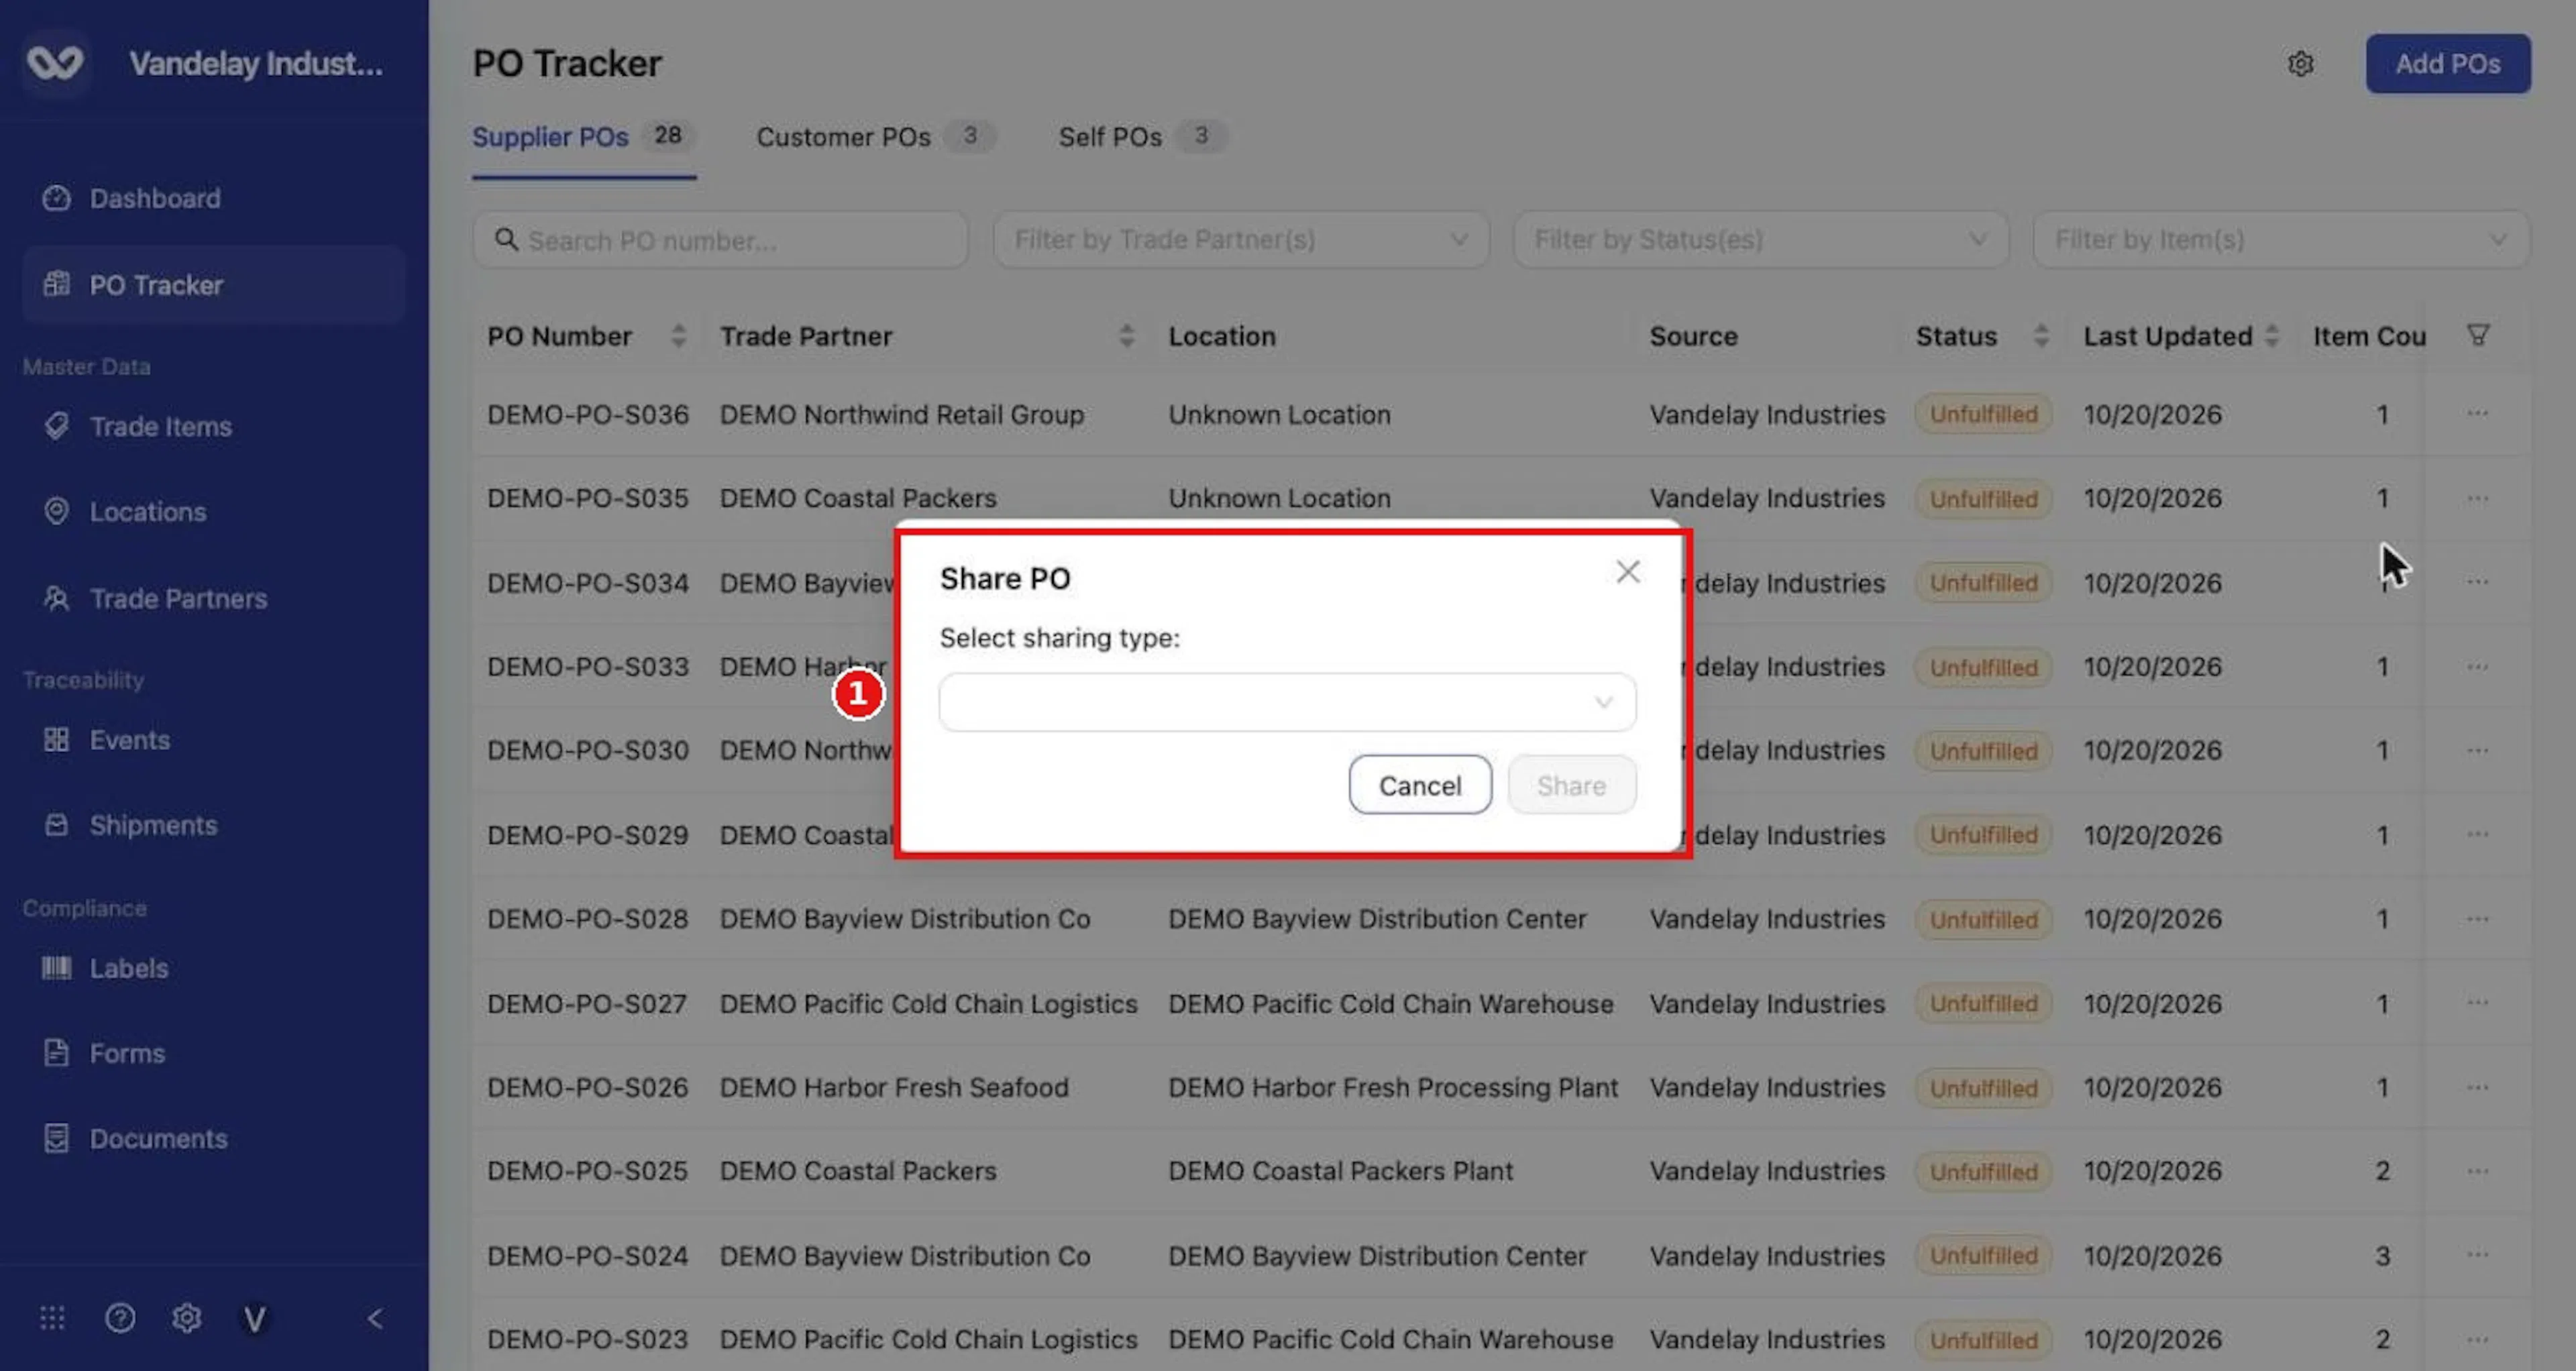
Task: Click the Vandelay Industries logo icon
Action: [55, 63]
